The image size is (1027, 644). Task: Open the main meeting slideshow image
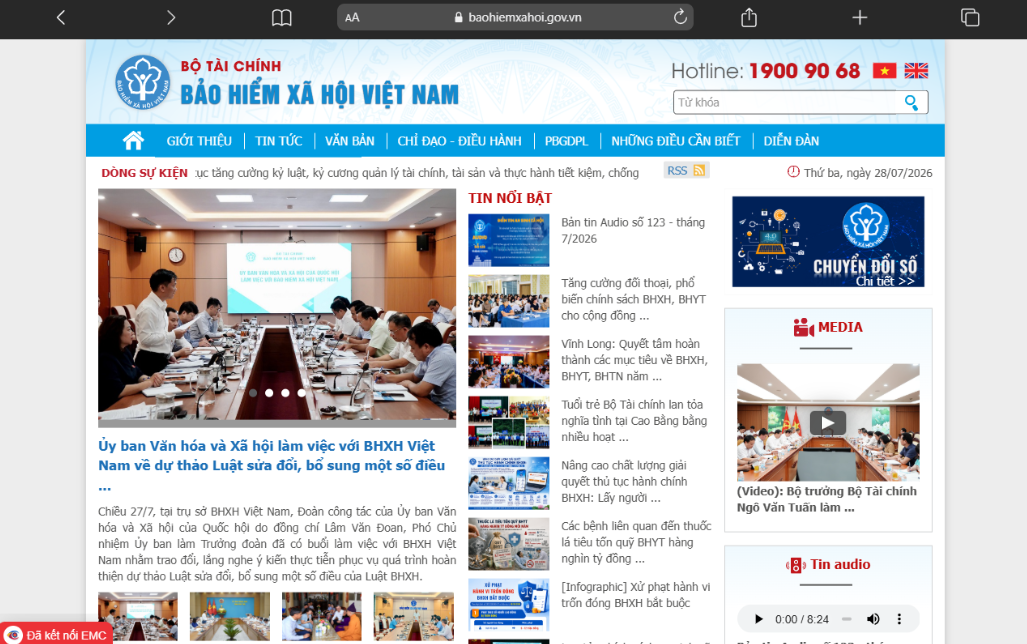pyautogui.click(x=277, y=308)
